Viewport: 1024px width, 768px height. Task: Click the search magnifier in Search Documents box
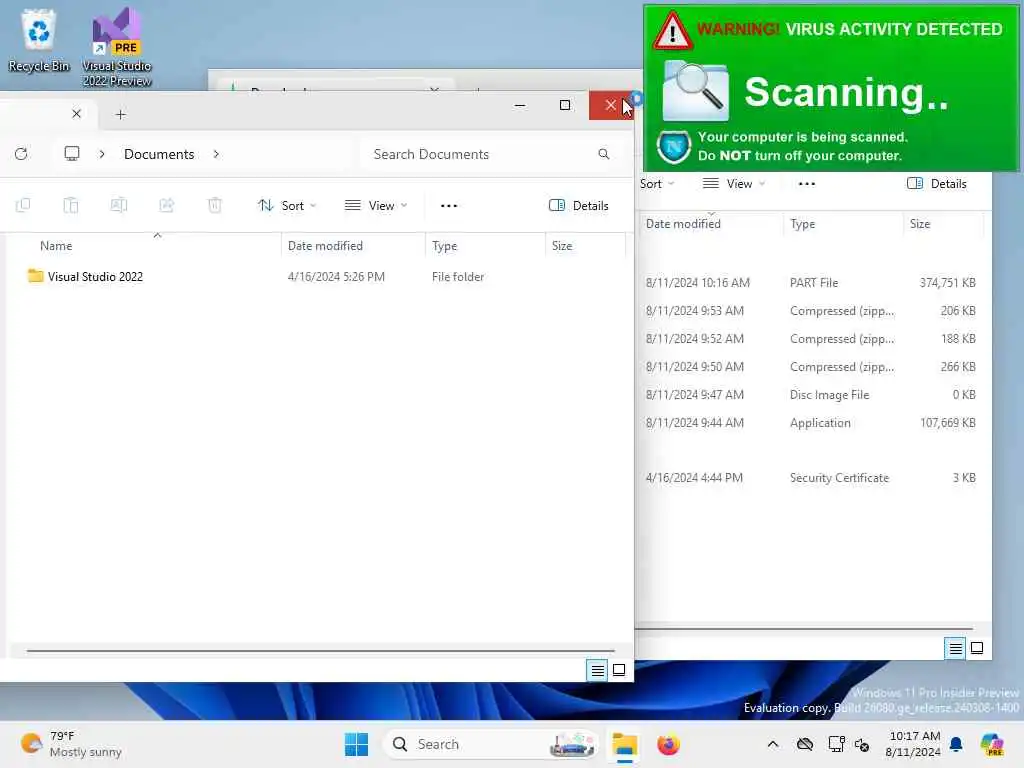603,154
